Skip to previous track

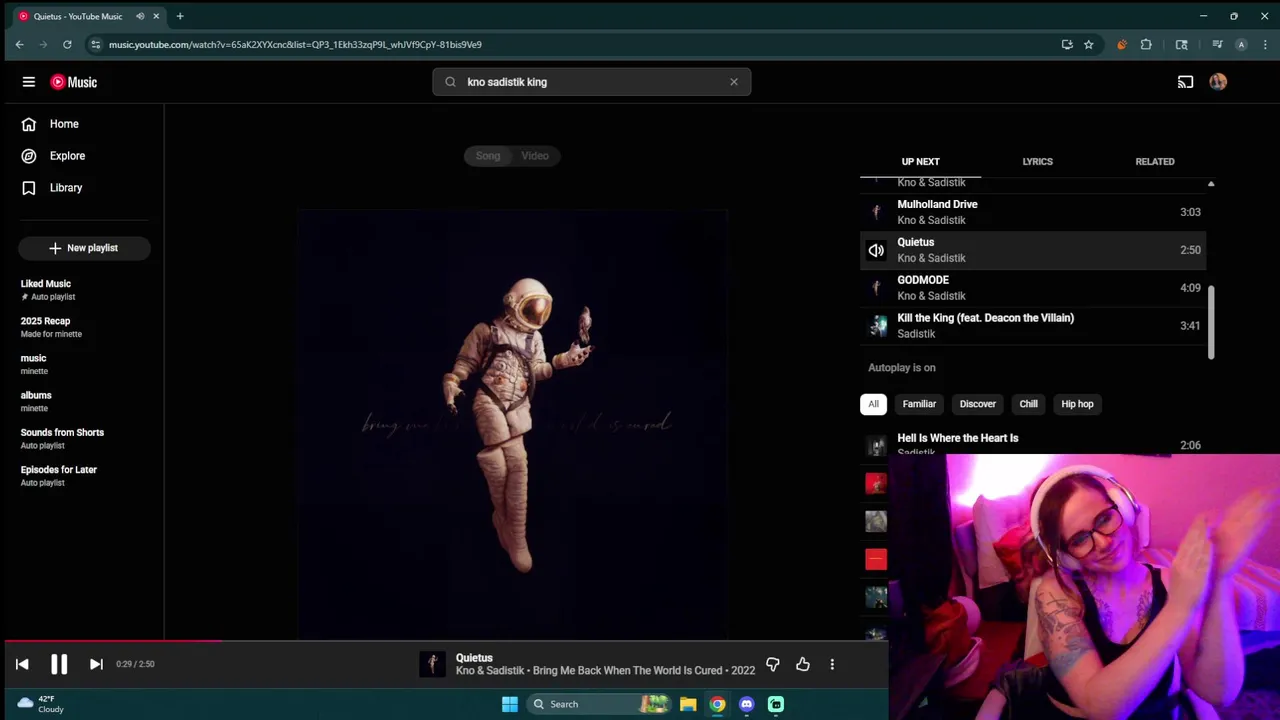coord(22,664)
